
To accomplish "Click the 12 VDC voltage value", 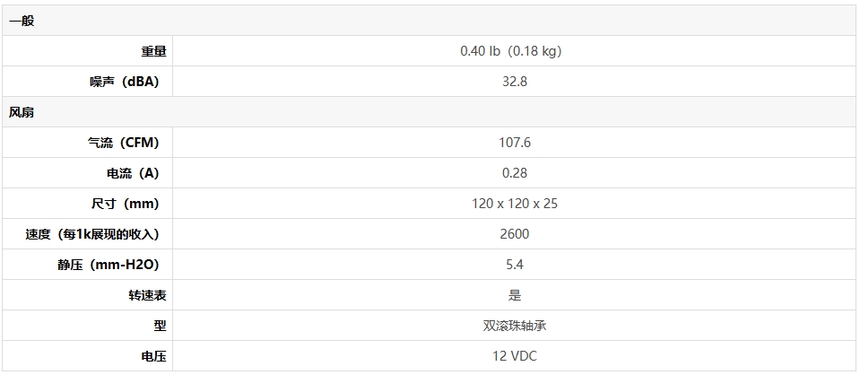I will pos(514,357).
